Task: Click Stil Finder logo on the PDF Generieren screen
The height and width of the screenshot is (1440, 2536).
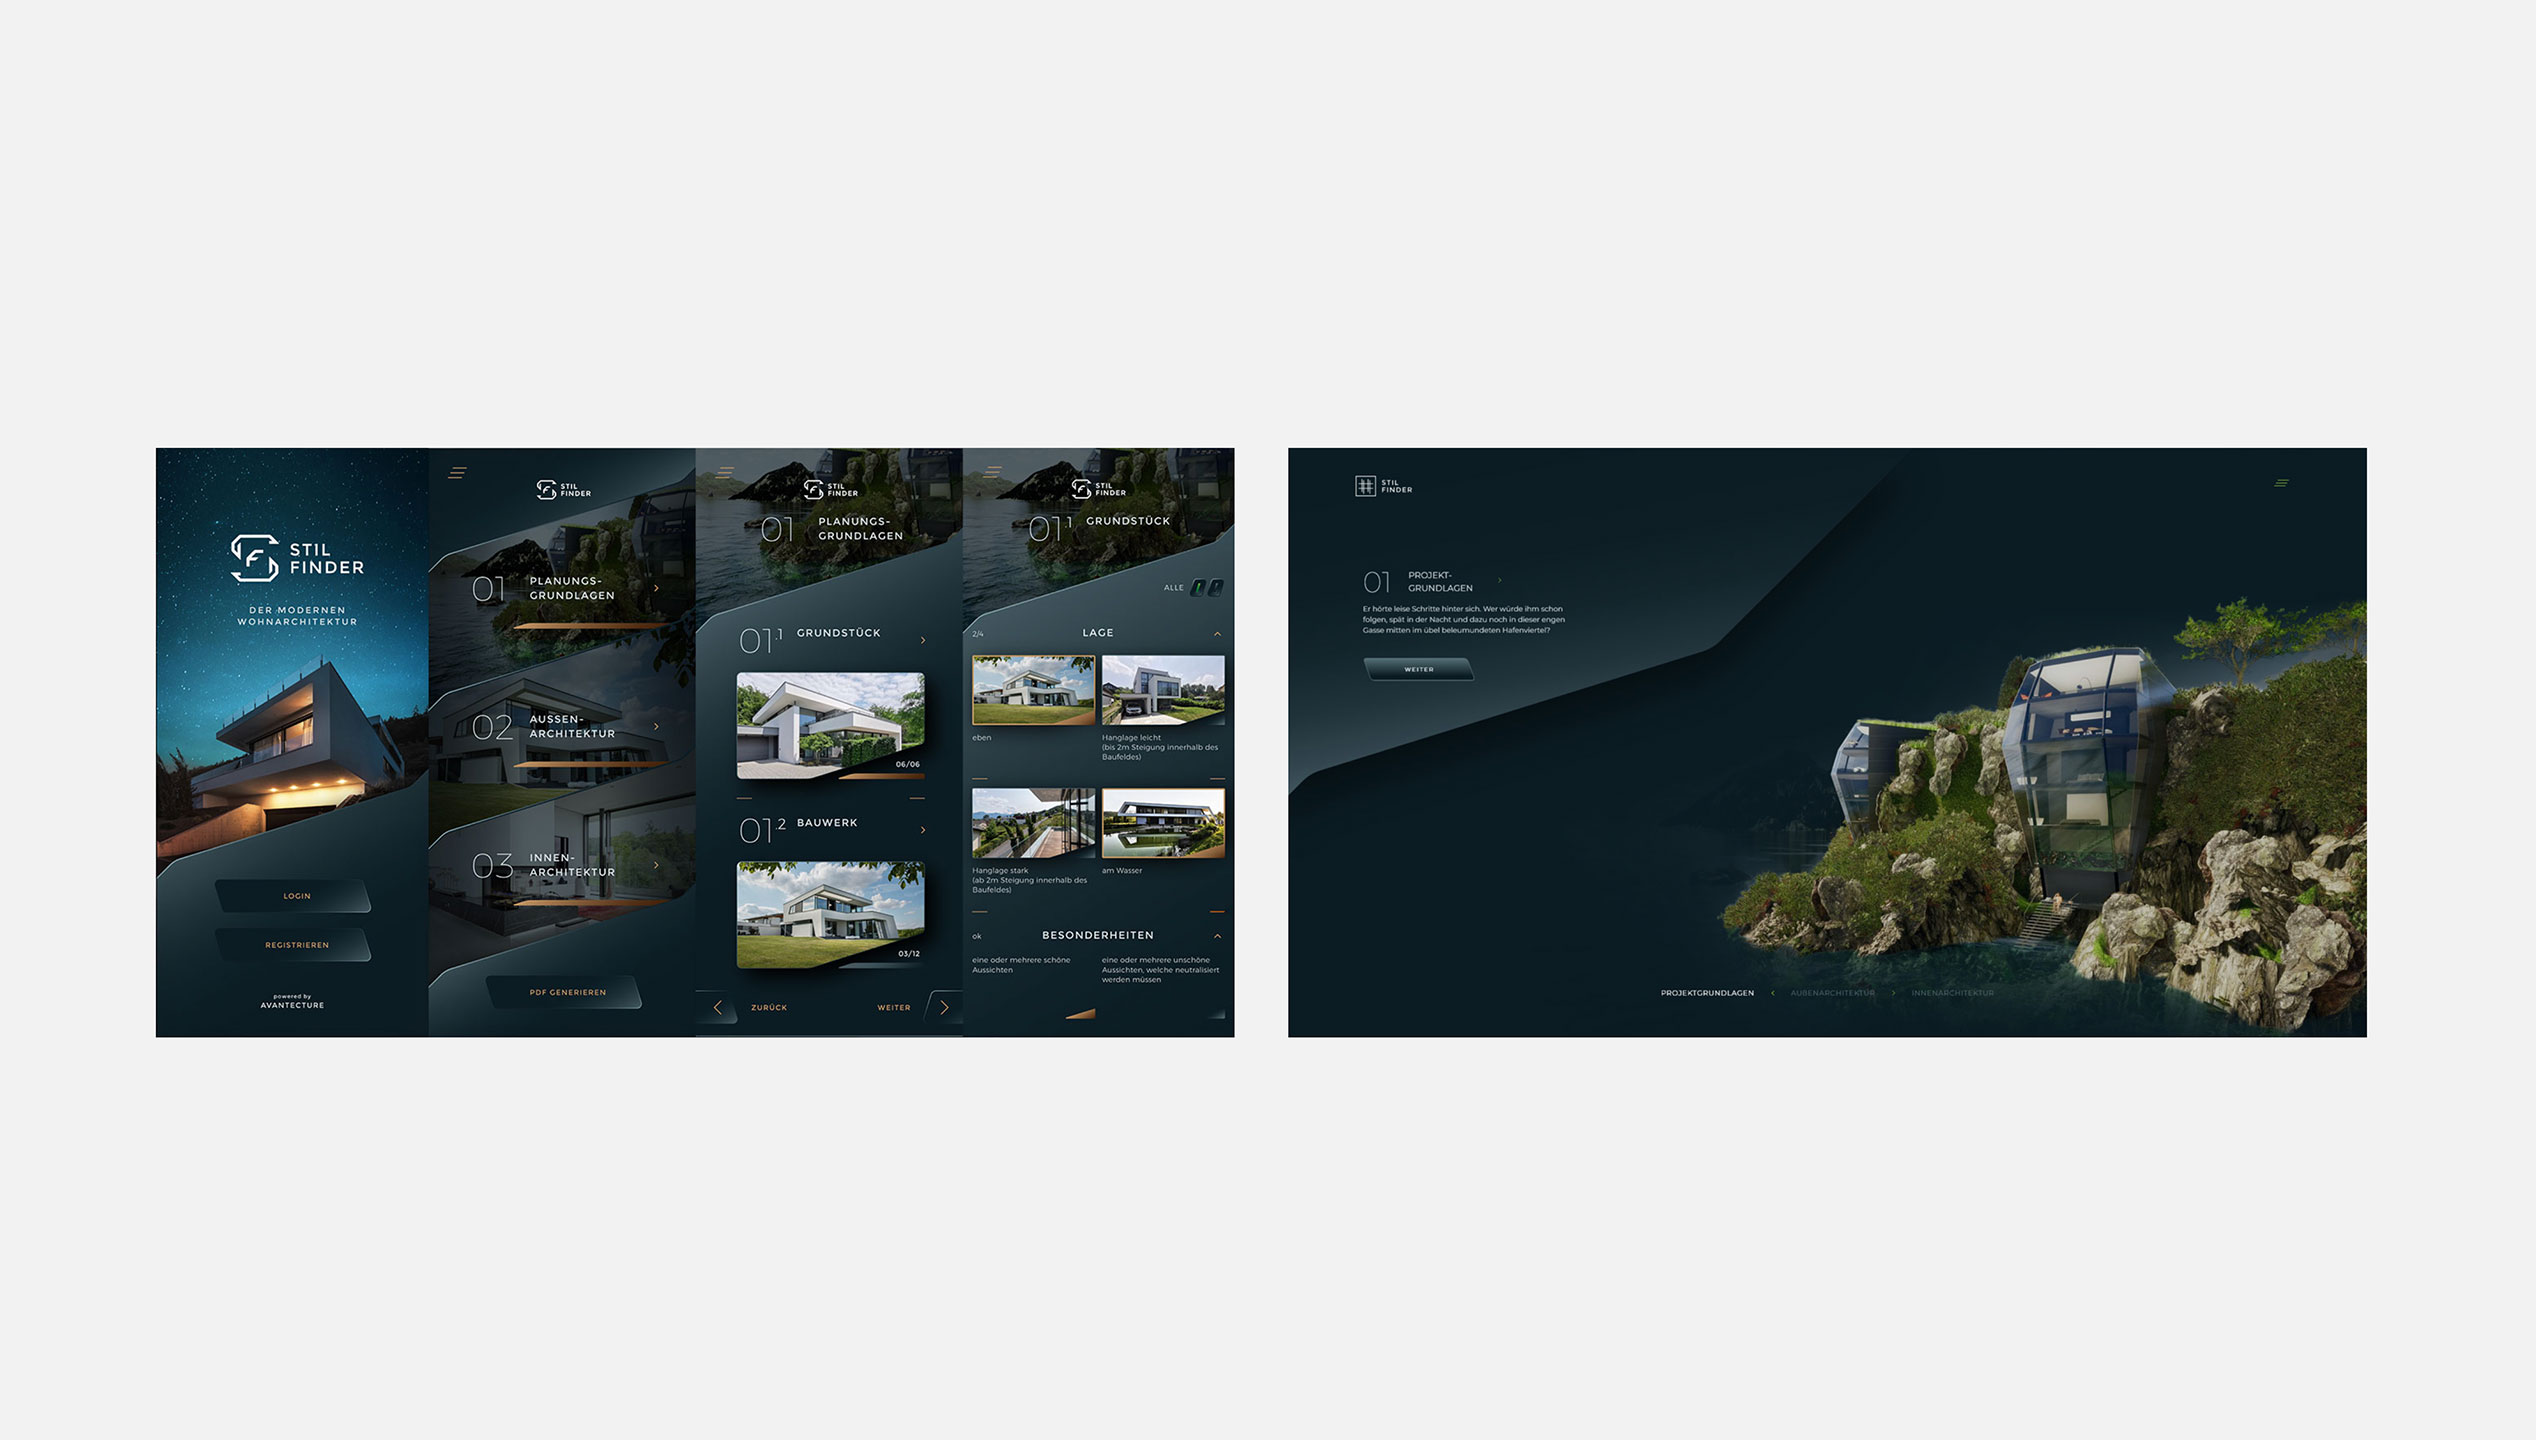Action: [563, 489]
